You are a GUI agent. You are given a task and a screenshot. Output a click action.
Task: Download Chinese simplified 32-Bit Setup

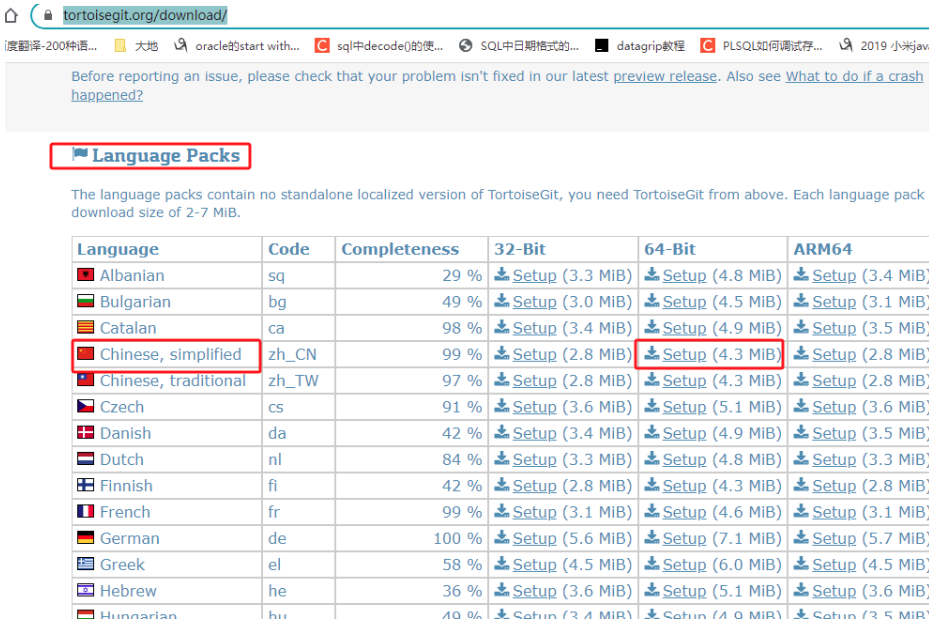[534, 354]
